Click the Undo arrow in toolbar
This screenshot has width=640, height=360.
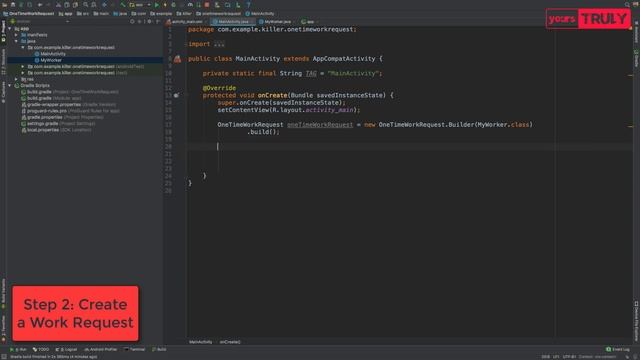40,5
